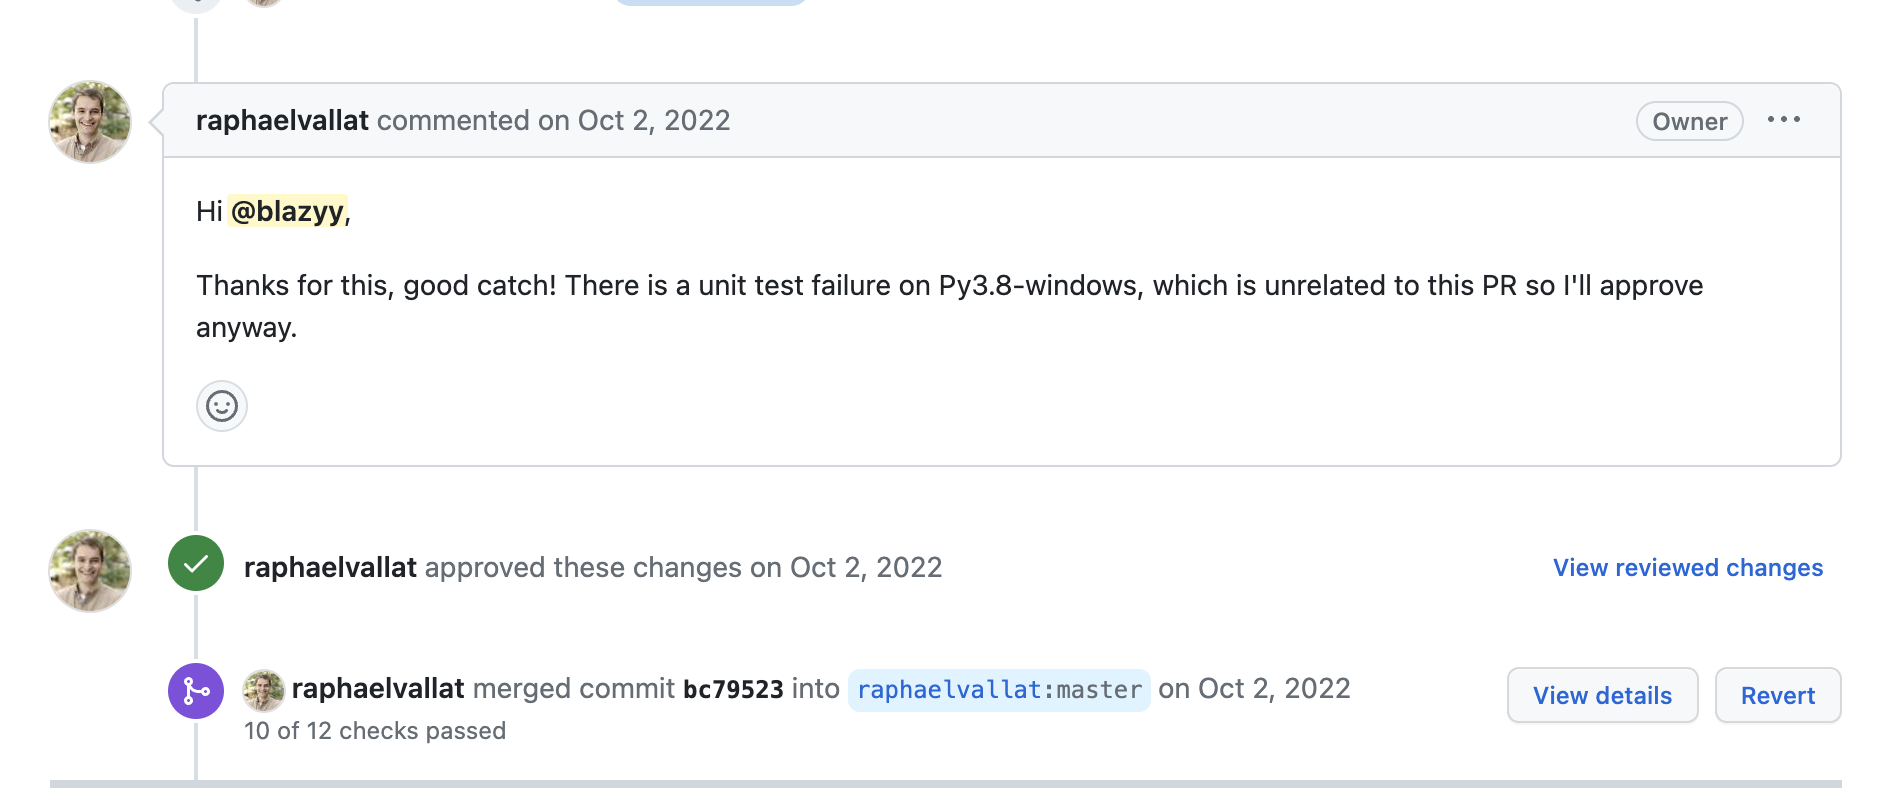This screenshot has width=1902, height=800.
Task: Click raphaelvallat in the approval line
Action: click(330, 567)
